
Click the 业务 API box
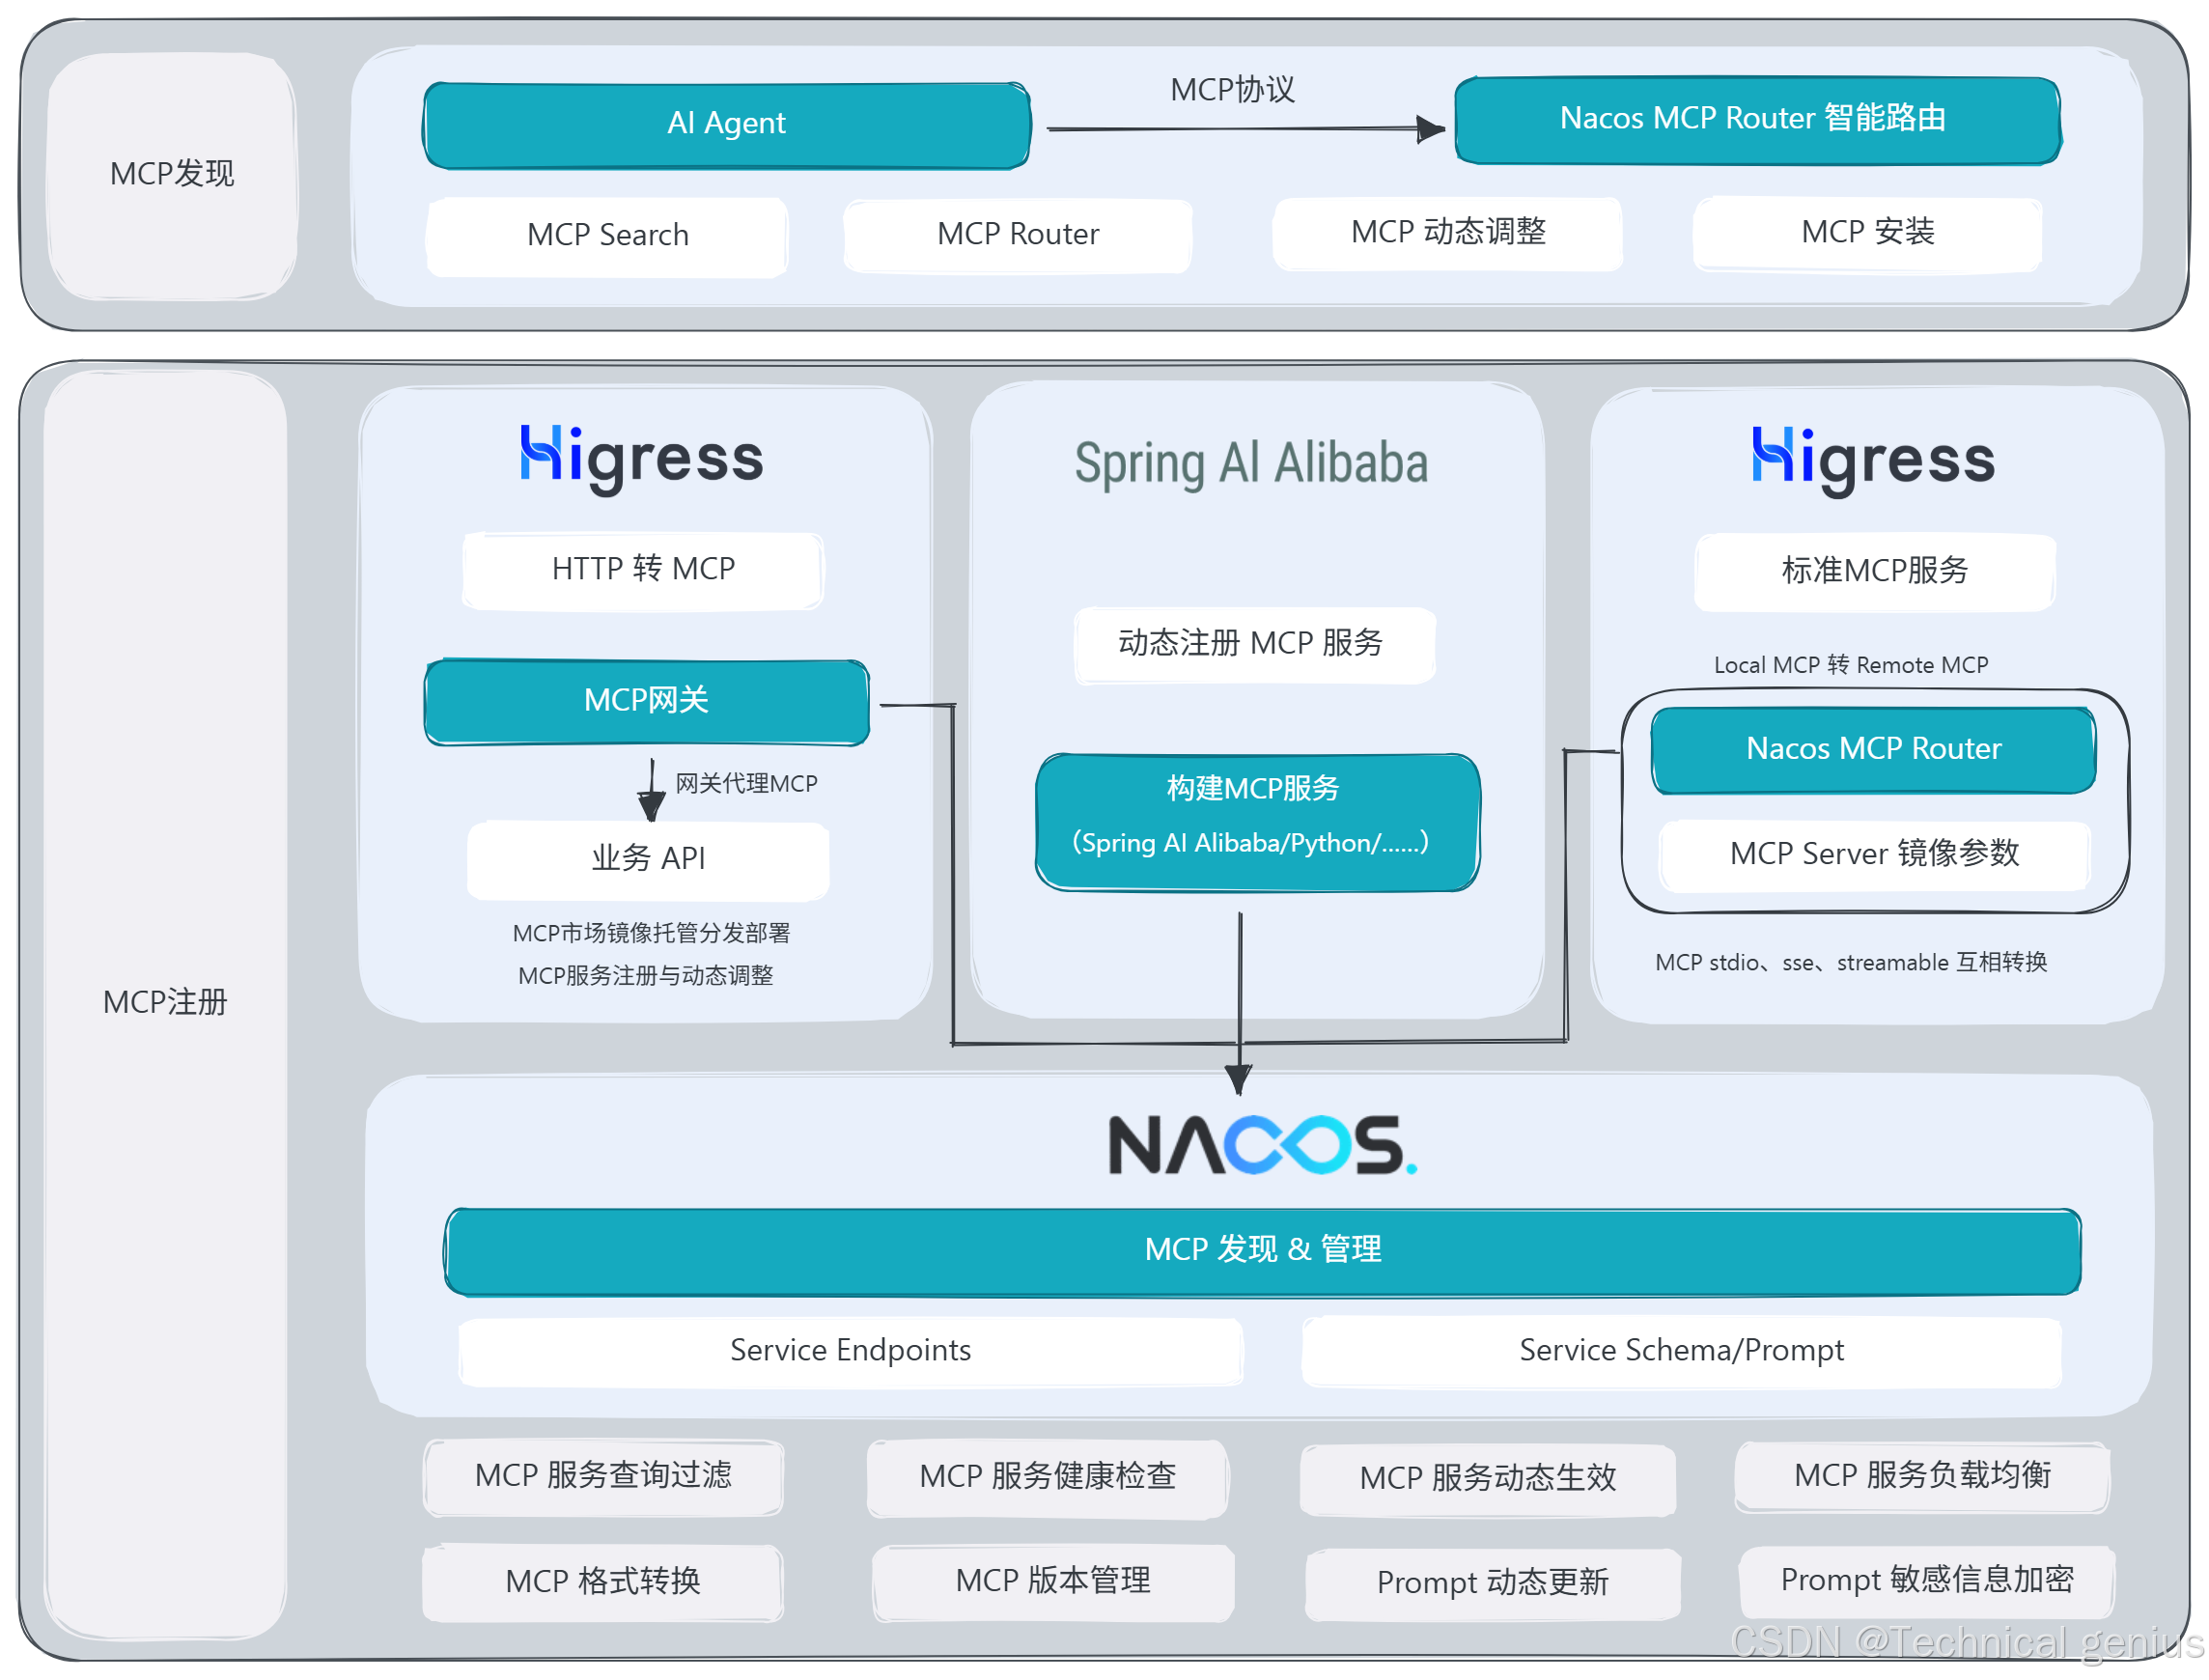(648, 859)
